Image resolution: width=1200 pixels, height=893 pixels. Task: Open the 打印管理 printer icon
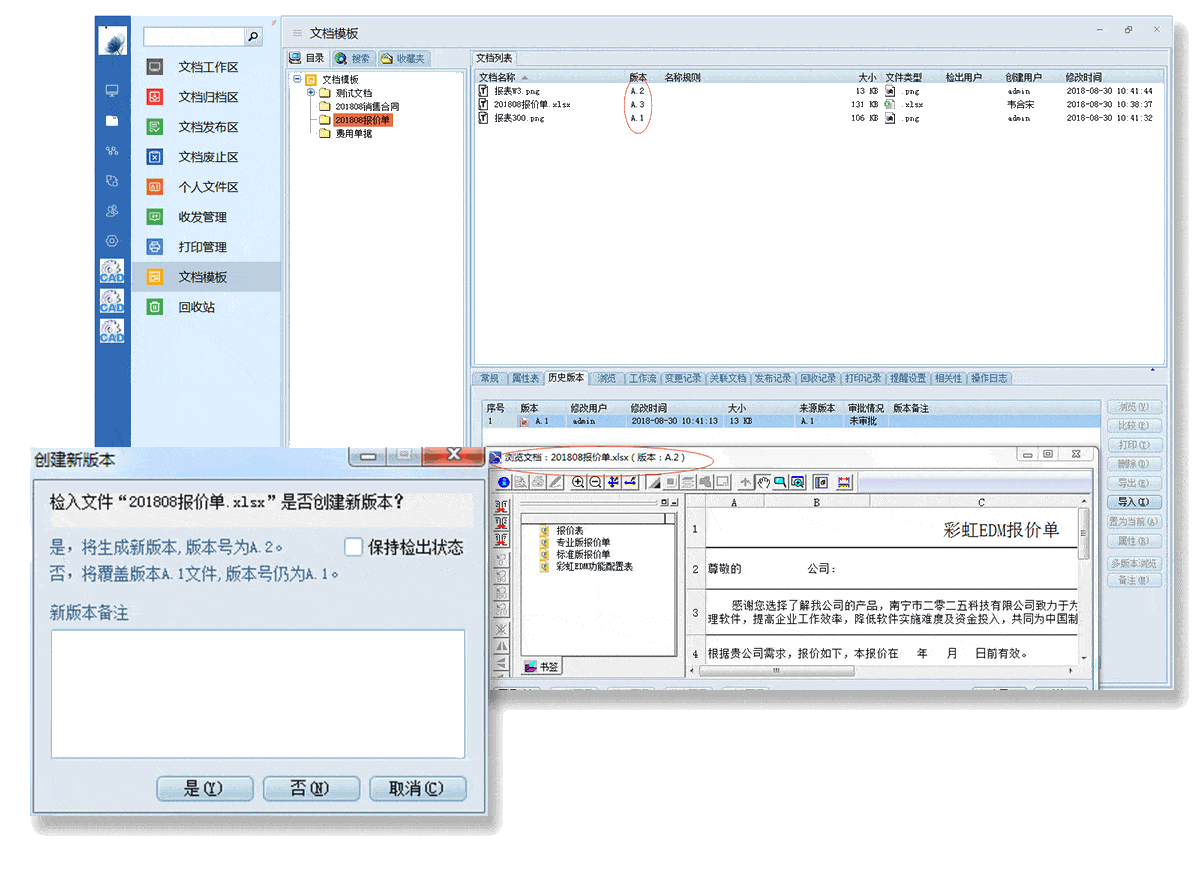(x=155, y=247)
